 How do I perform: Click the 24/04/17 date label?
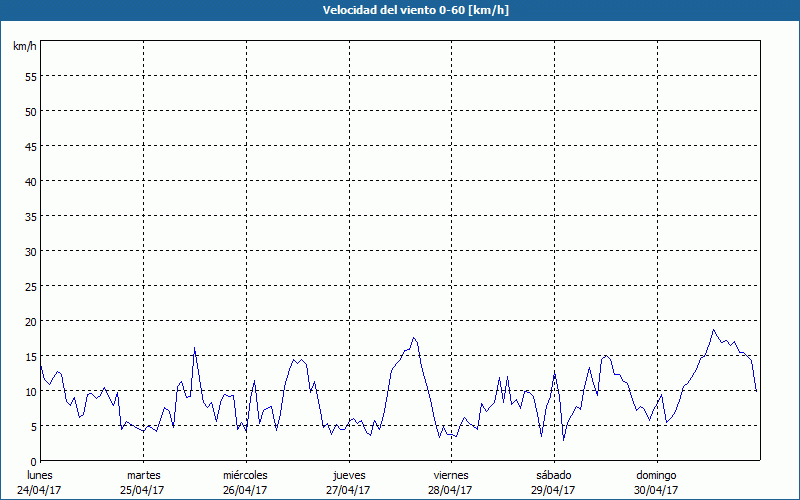coord(40,490)
